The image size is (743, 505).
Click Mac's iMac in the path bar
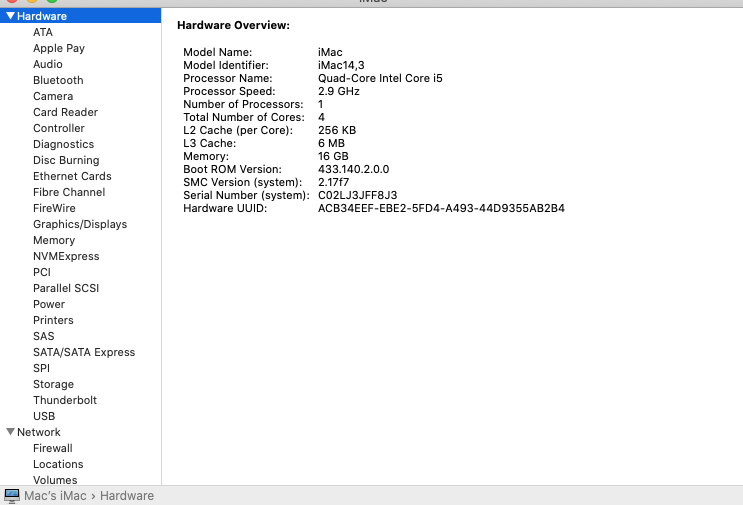click(55, 496)
